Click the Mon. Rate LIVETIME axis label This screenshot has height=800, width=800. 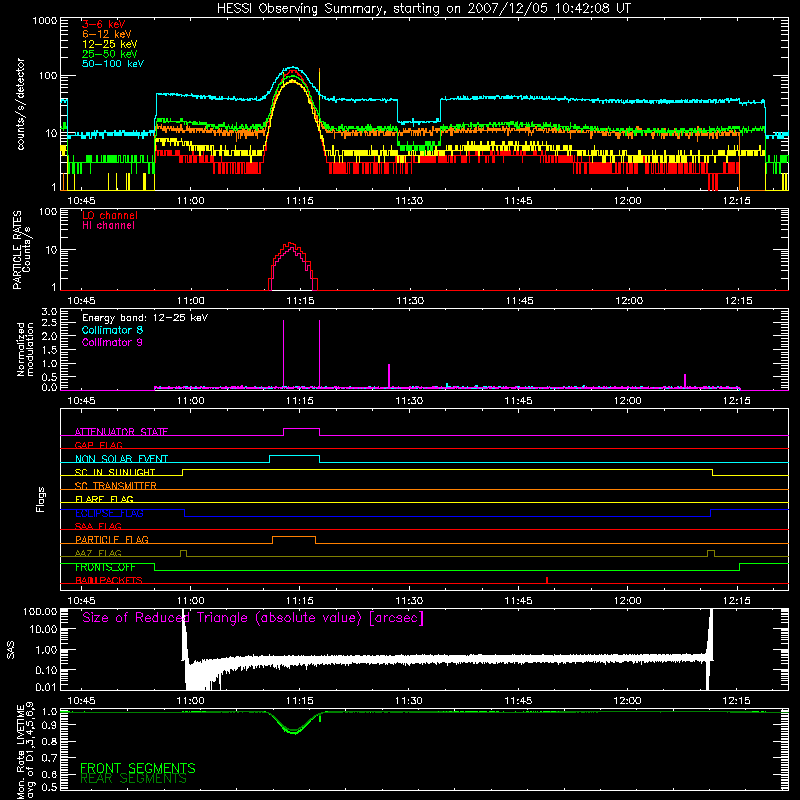pyautogui.click(x=25, y=751)
